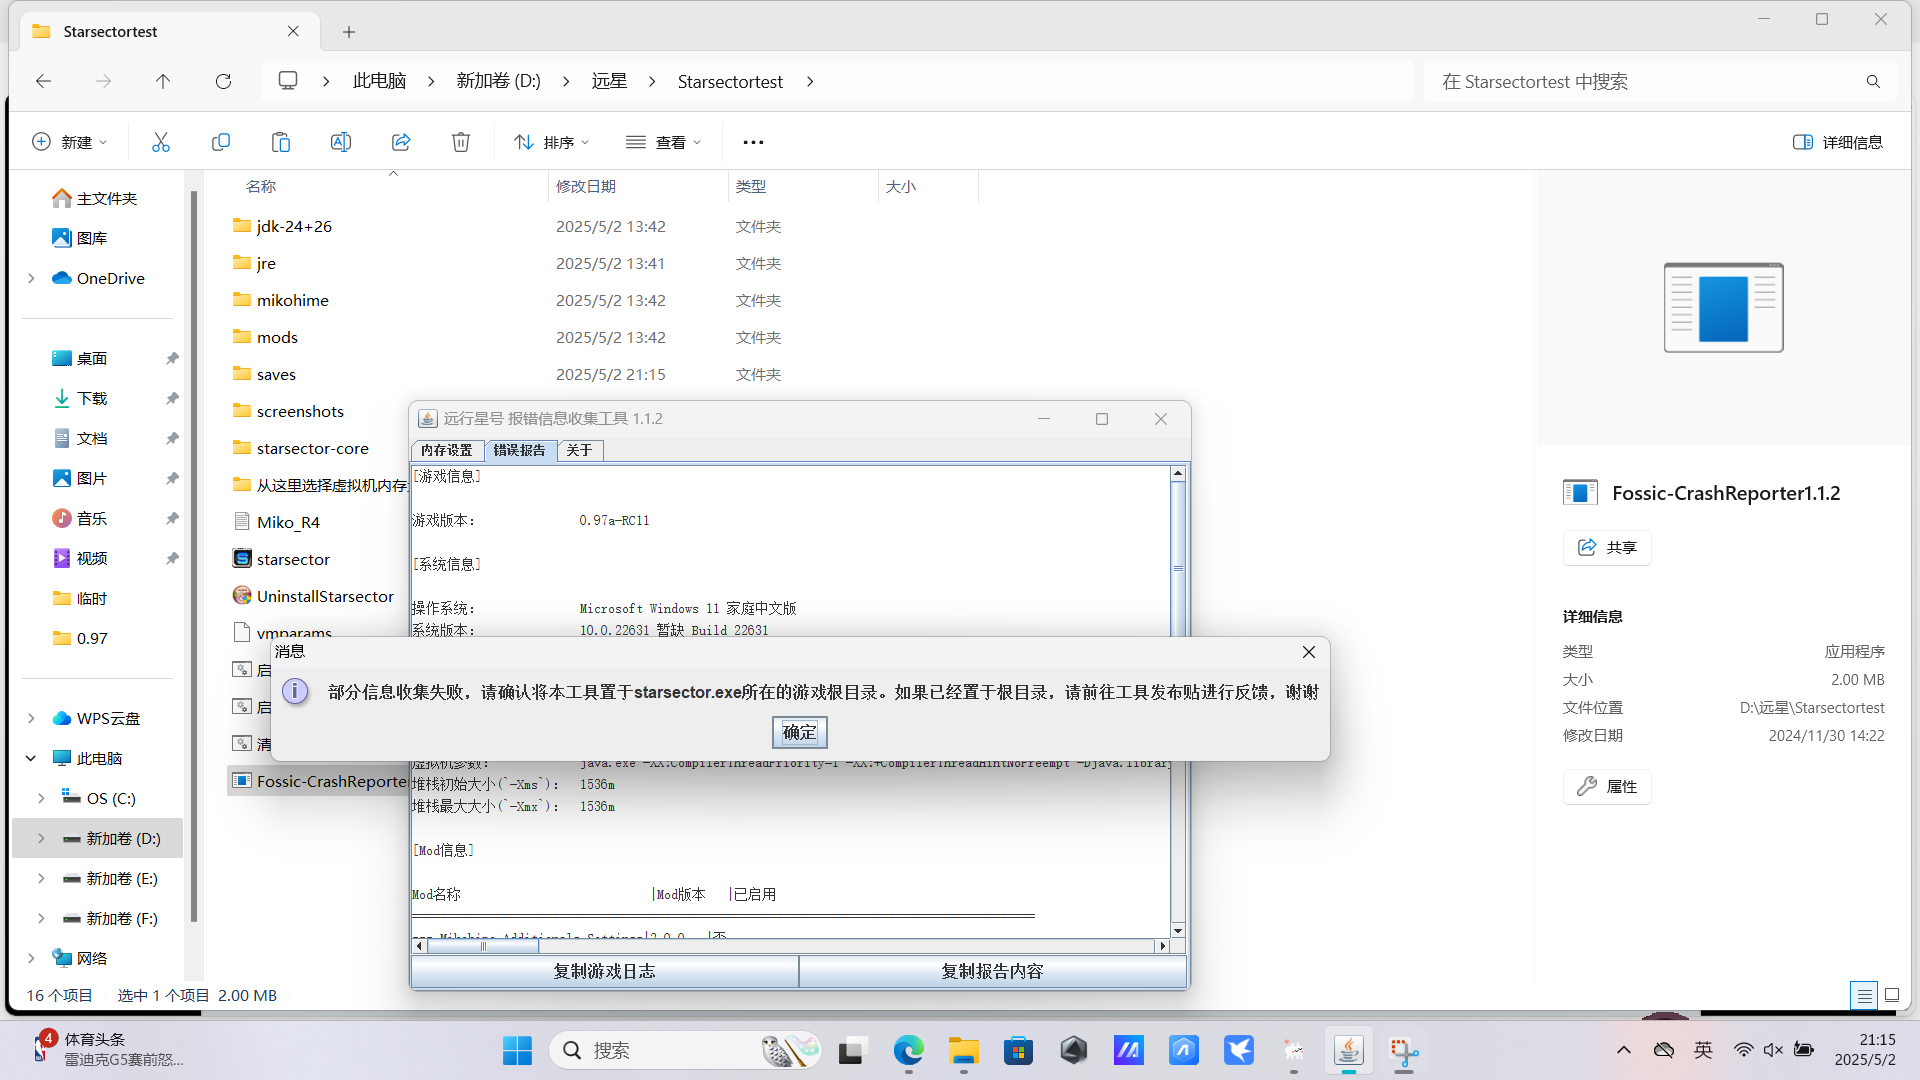Click the Delete icon in the toolbar
This screenshot has height=1080, width=1920.
click(460, 141)
